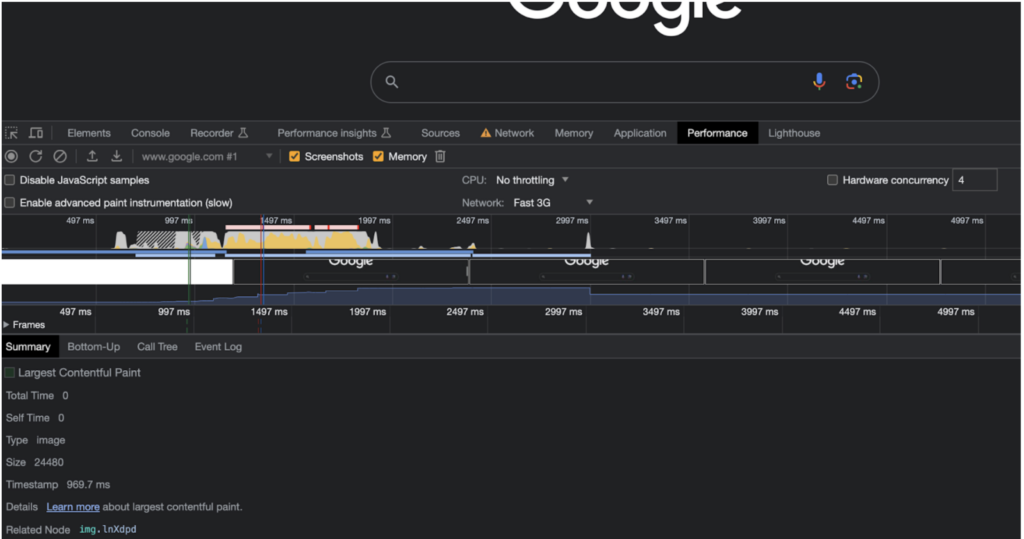Screen dimensions: 1024x539
Task: Click the Largest Contentful Paint heading
Action: [79, 372]
